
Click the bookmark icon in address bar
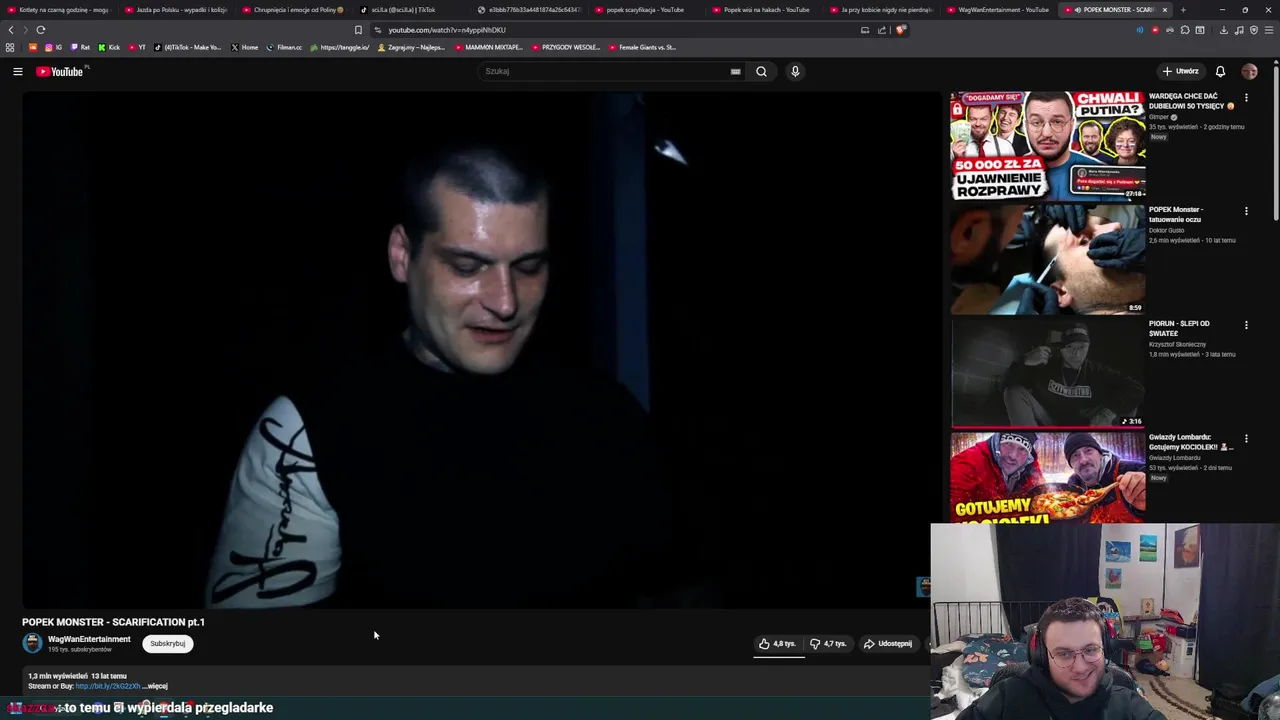[358, 30]
